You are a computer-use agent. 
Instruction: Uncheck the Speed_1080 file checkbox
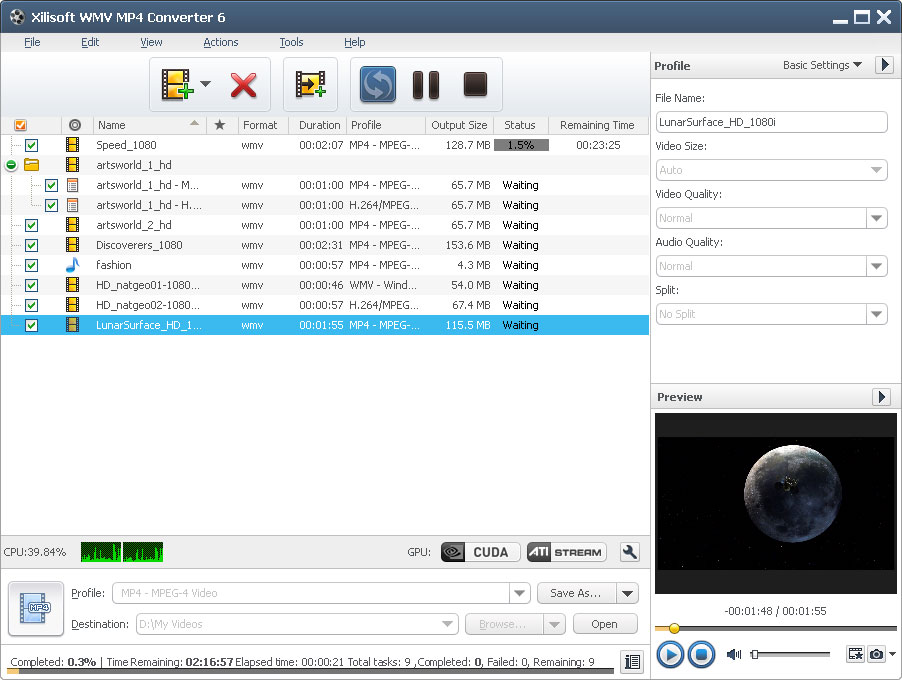[32, 145]
